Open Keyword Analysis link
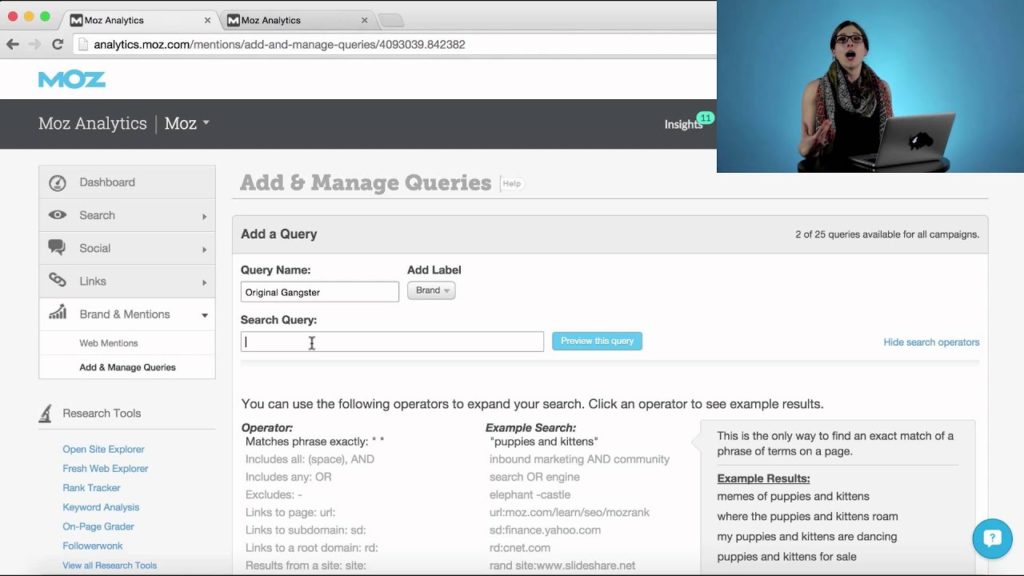This screenshot has width=1024, height=576. (101, 507)
